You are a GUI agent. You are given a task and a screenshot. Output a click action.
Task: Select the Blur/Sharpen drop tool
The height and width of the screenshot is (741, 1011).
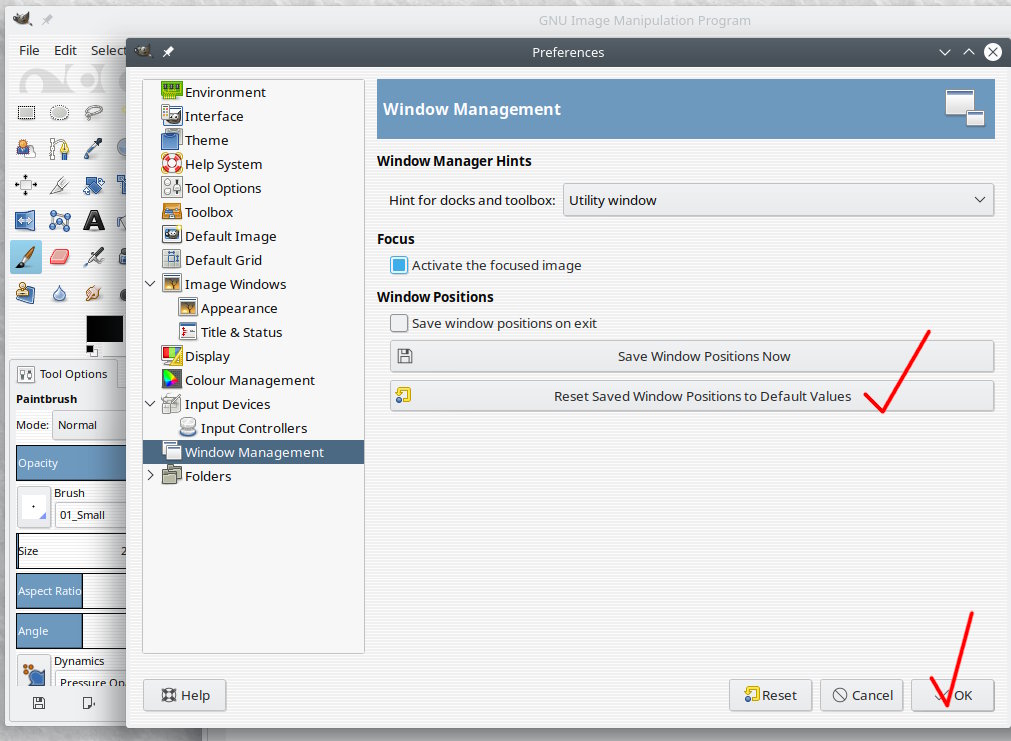pos(59,293)
